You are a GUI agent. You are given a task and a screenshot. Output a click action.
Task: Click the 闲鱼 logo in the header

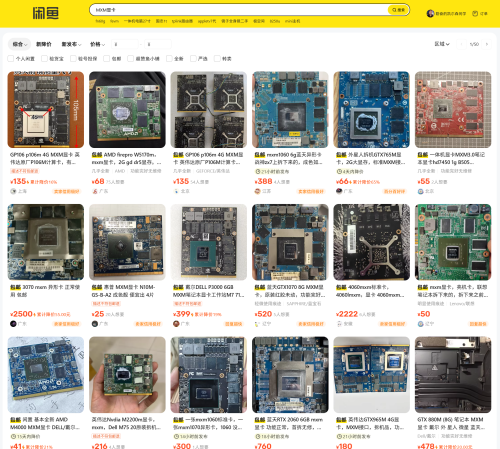pyautogui.click(x=46, y=13)
